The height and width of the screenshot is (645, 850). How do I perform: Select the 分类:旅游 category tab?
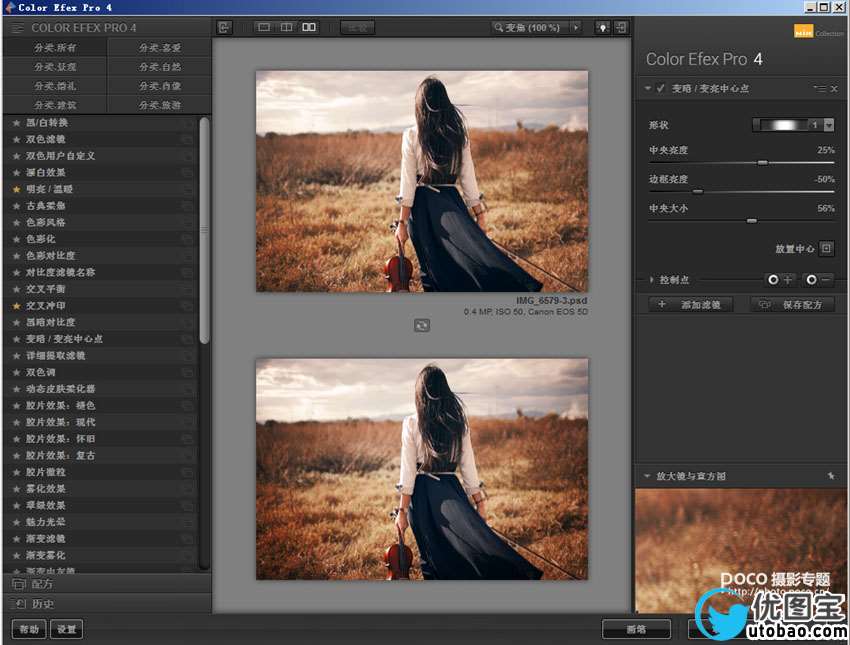pyautogui.click(x=159, y=105)
